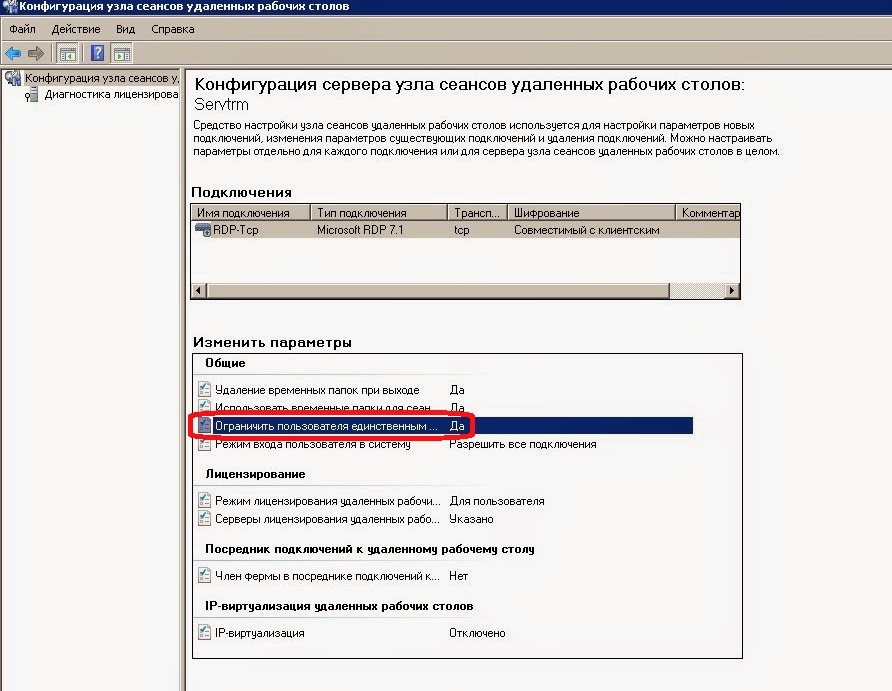Select the 'IP-виртуализация' setting row
892x691 pixels.
259,633
